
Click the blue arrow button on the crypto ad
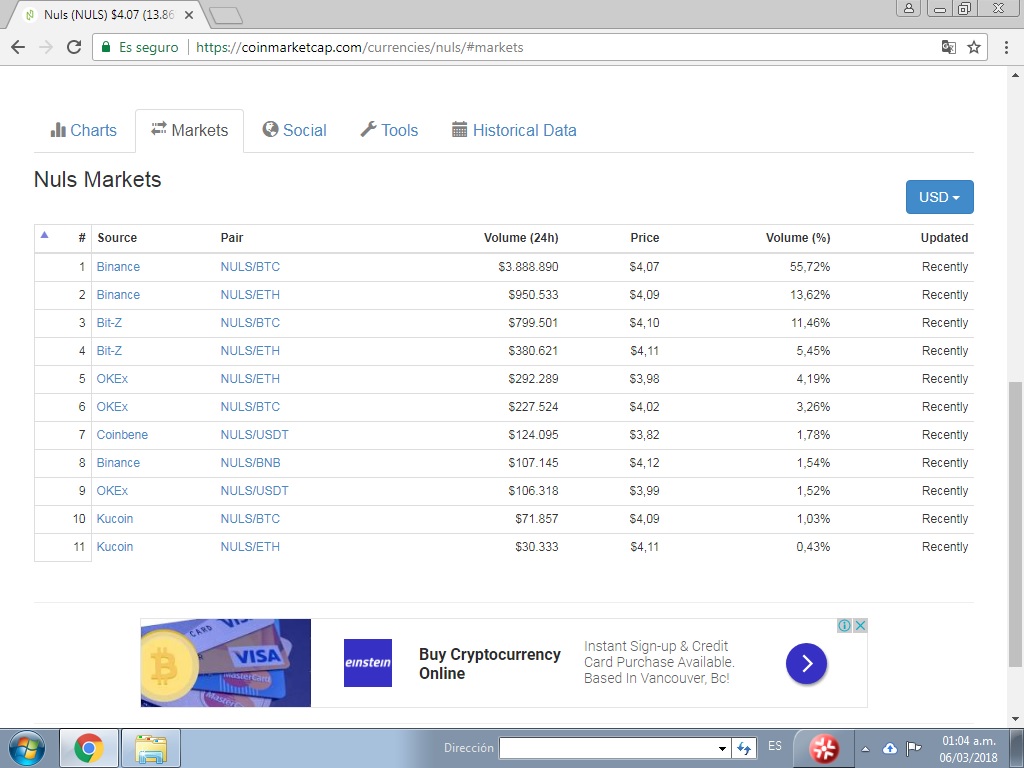[806, 663]
